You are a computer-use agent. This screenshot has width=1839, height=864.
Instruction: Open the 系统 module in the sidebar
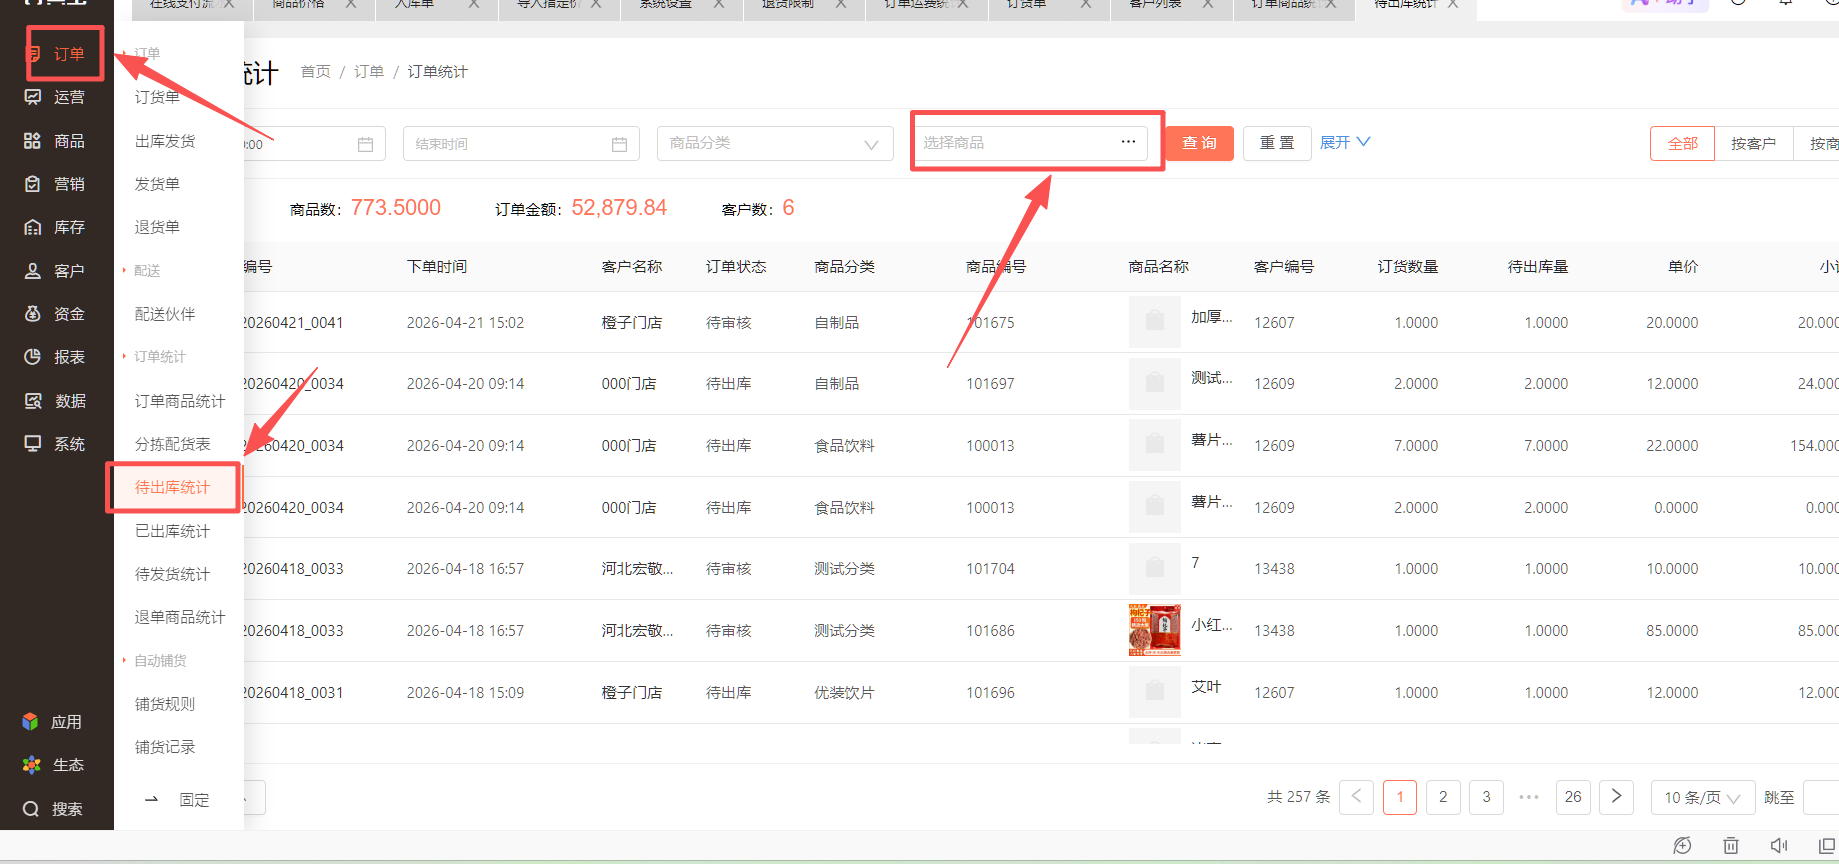pyautogui.click(x=56, y=444)
